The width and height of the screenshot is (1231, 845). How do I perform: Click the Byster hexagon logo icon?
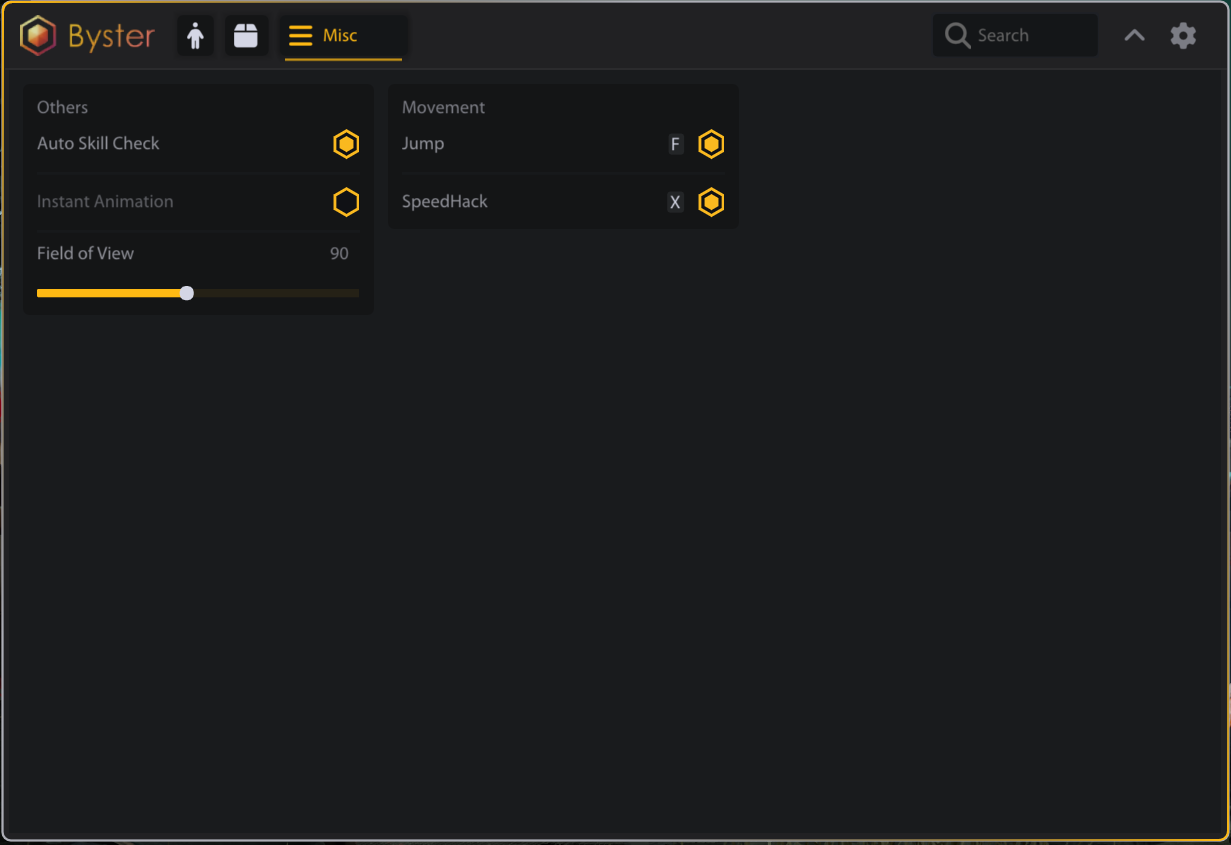coord(38,36)
